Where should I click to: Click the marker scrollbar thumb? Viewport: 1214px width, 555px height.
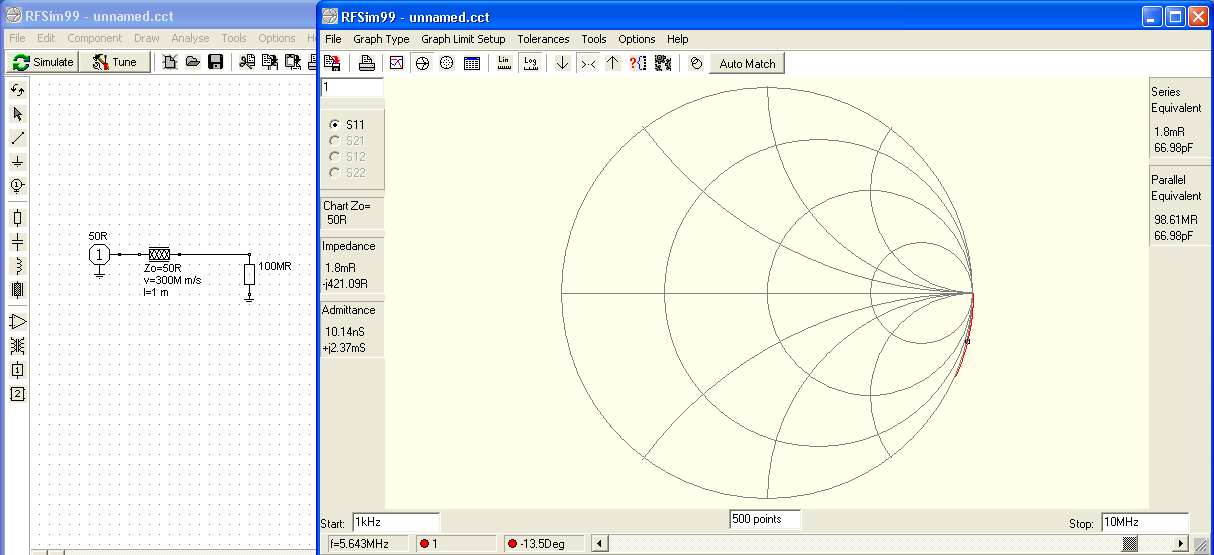(1130, 543)
